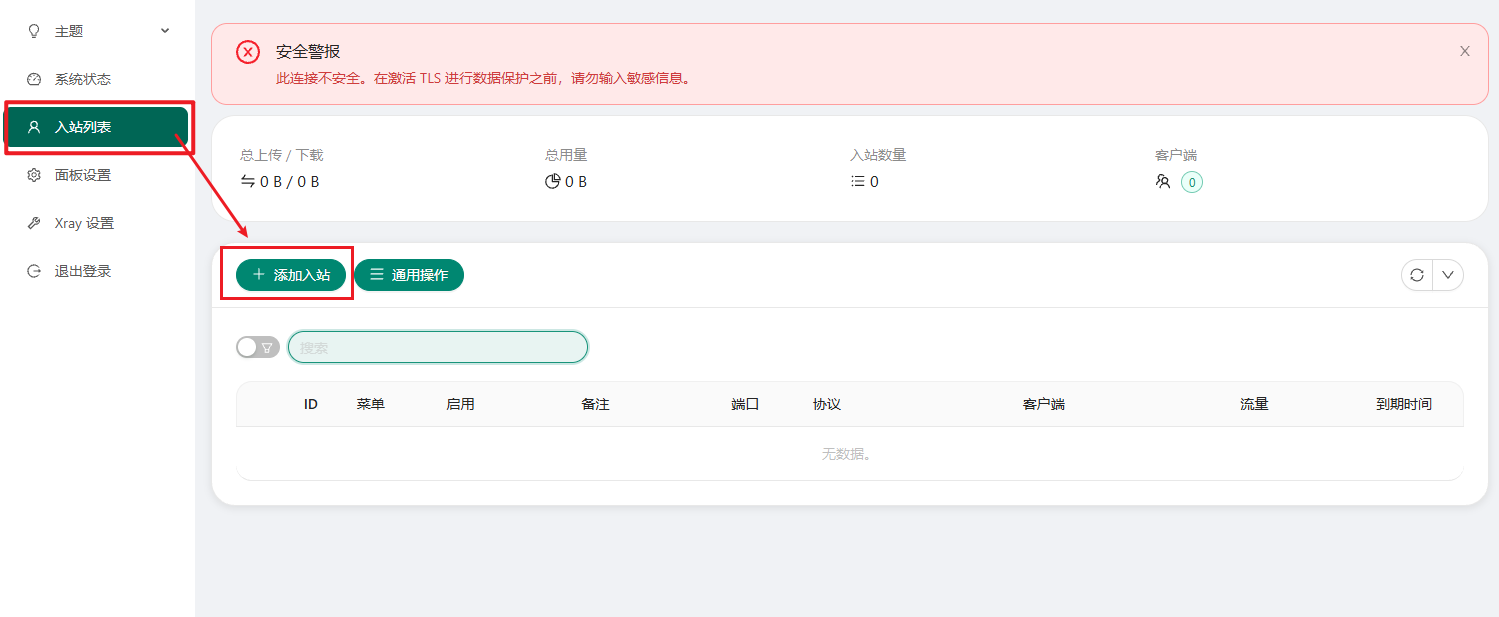Click the 0 B / 0 B traffic value
This screenshot has height=617, width=1499.
pos(290,182)
